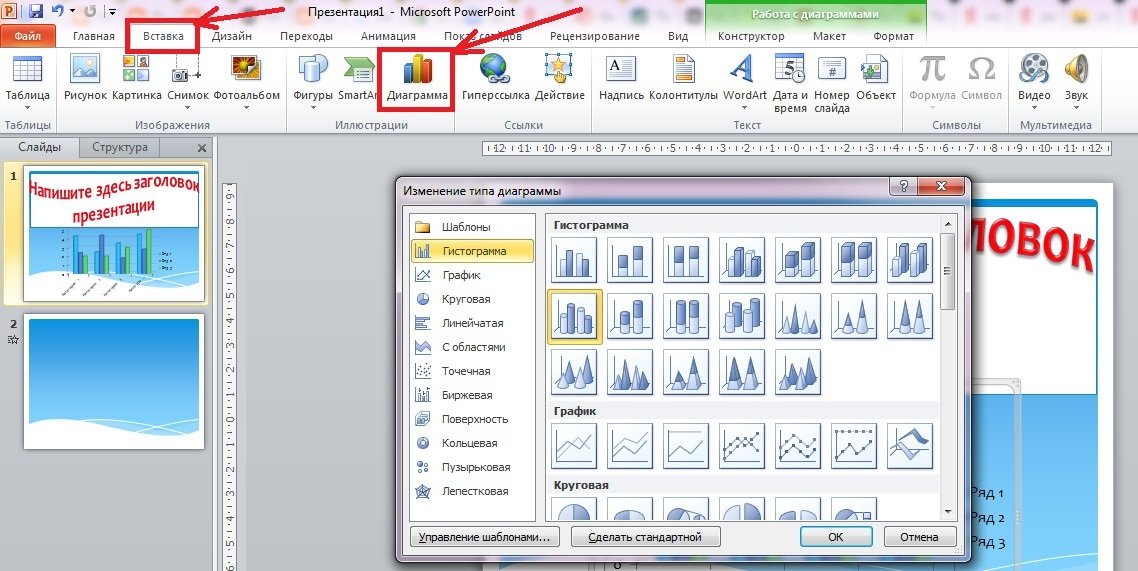The image size is (1138, 571).
Task: Choose С областями chart category
Action: (x=472, y=347)
